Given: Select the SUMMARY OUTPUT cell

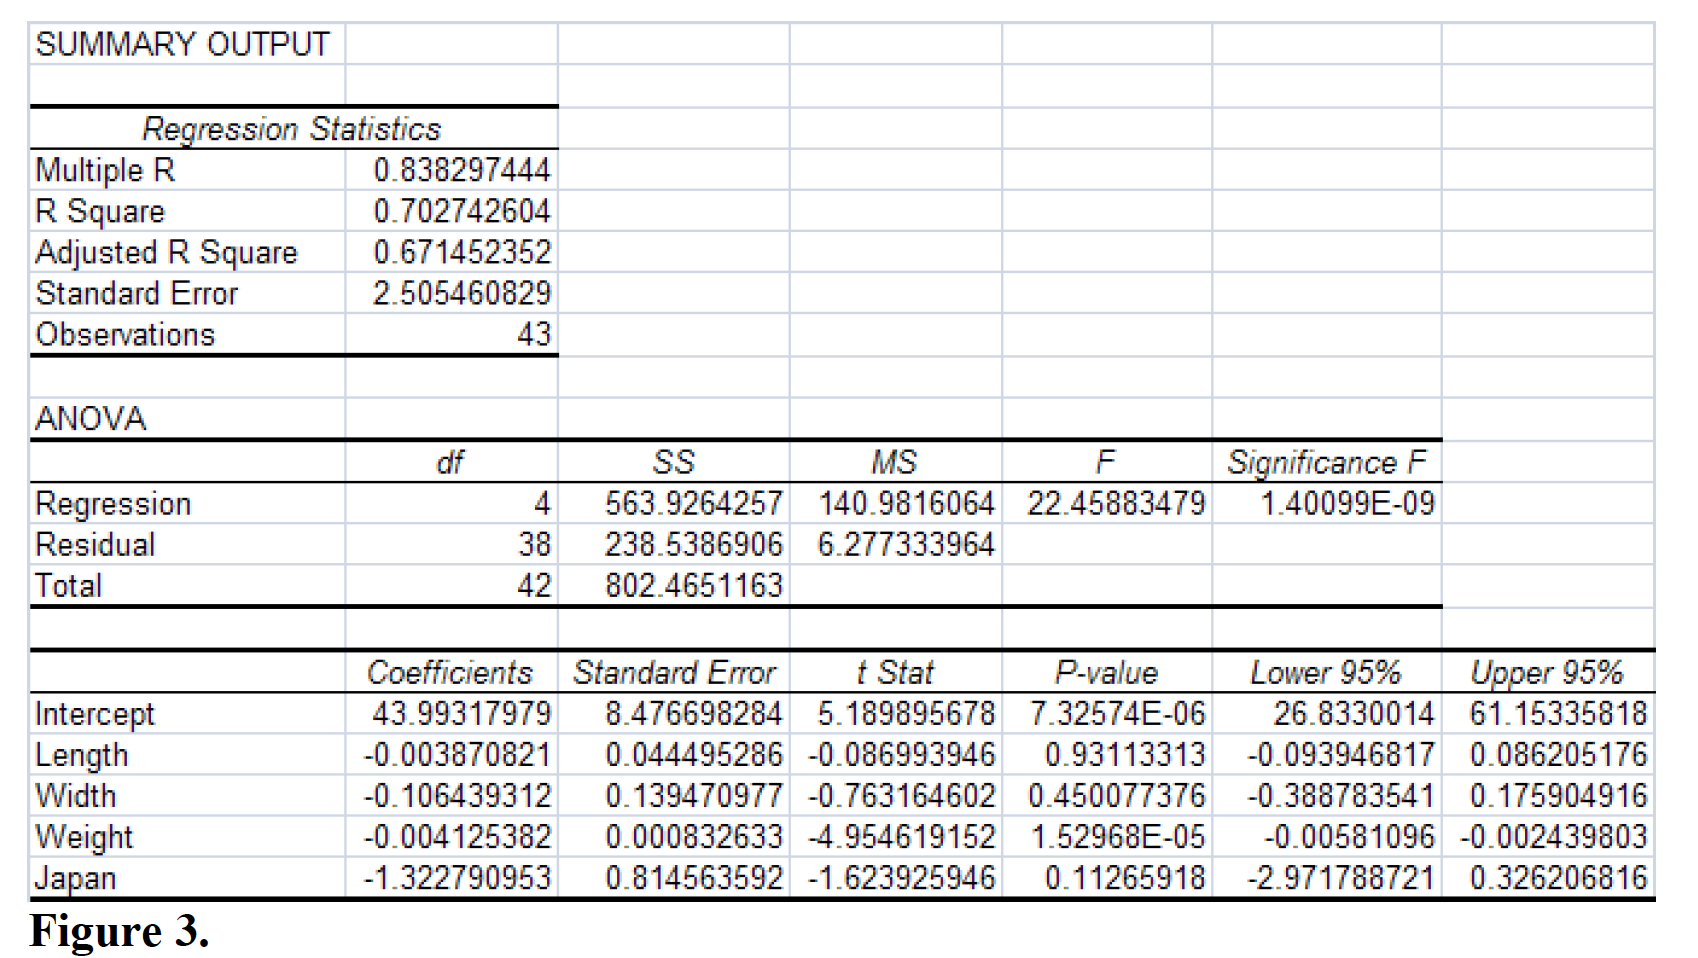Looking at the screenshot, I should [x=180, y=42].
